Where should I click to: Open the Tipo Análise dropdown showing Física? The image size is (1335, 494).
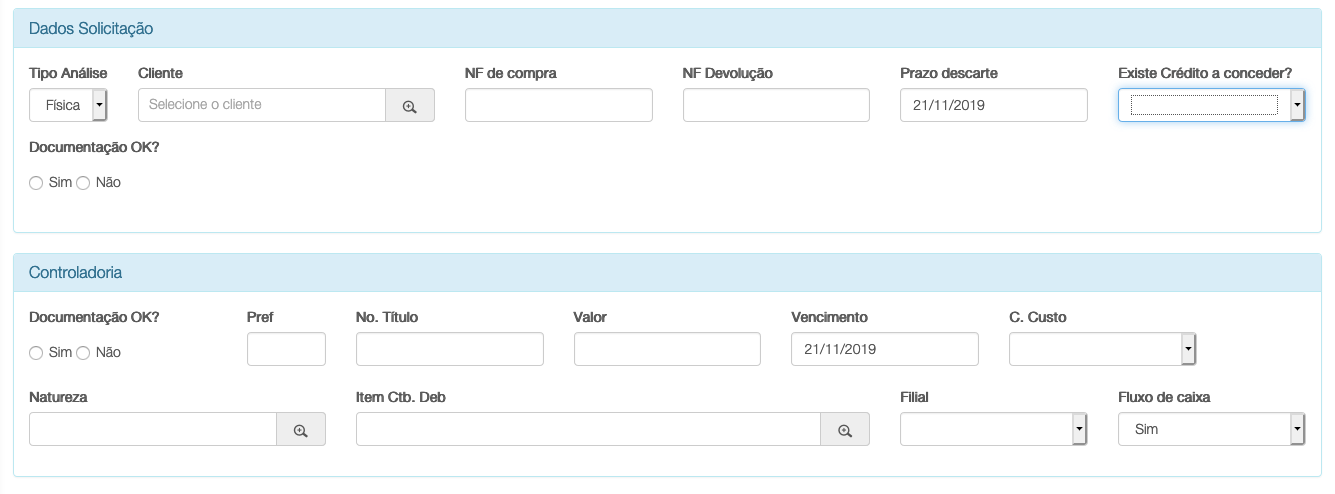coord(69,105)
